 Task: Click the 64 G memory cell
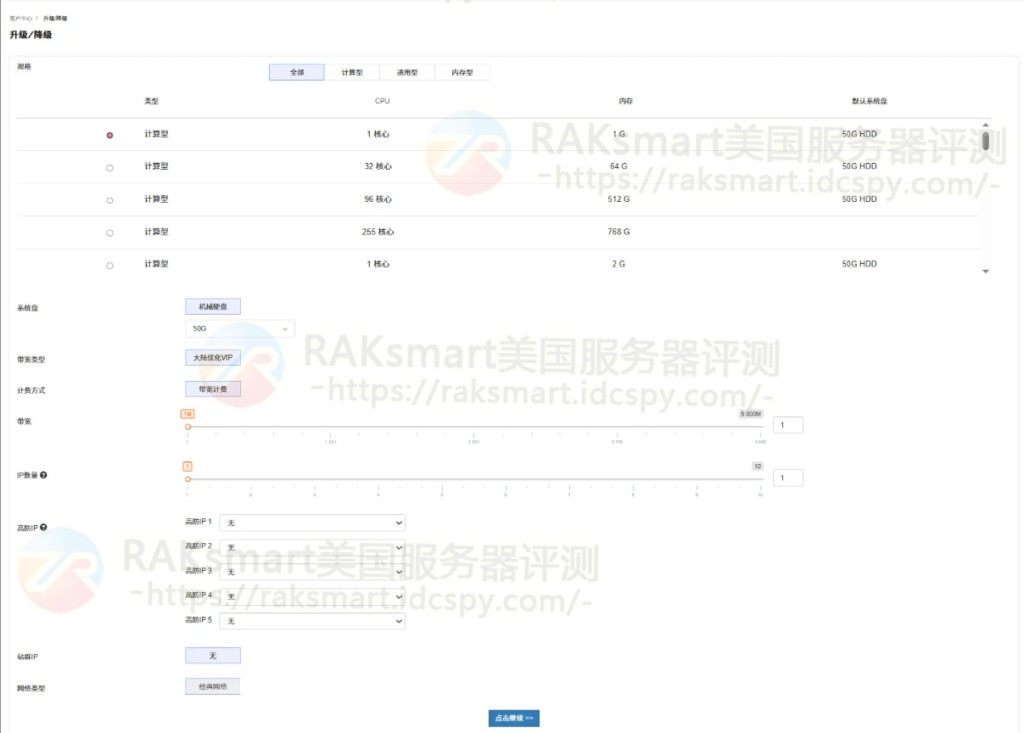tap(618, 167)
